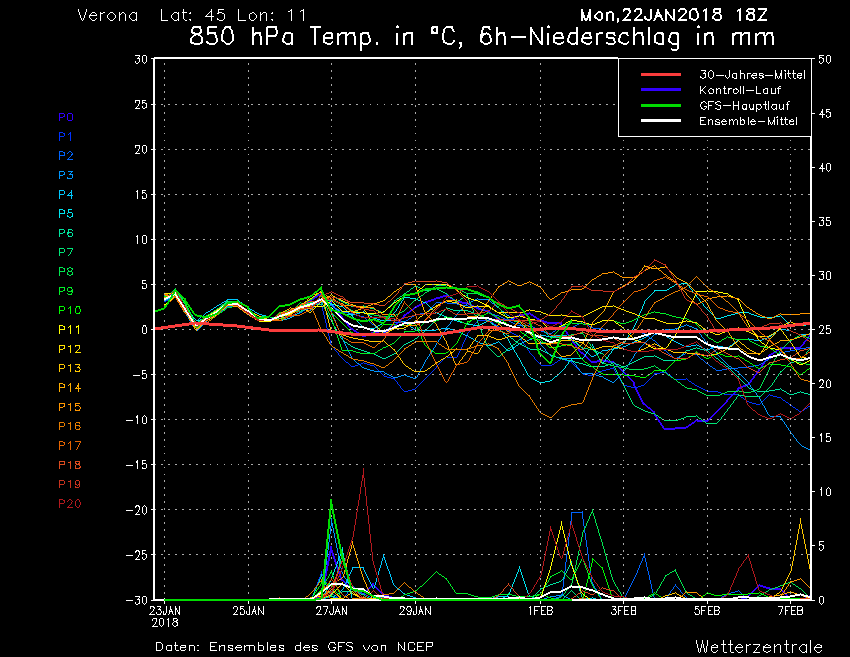Click the '7FEB' date axis label

coord(790,611)
